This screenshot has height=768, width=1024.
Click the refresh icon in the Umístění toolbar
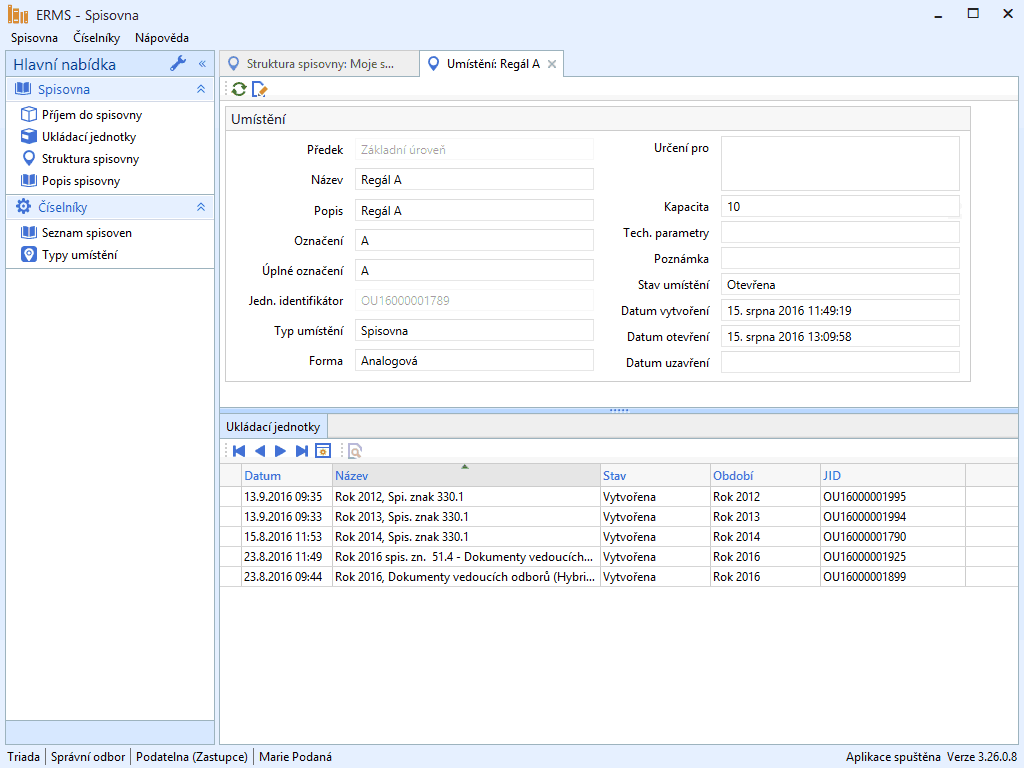pos(239,89)
